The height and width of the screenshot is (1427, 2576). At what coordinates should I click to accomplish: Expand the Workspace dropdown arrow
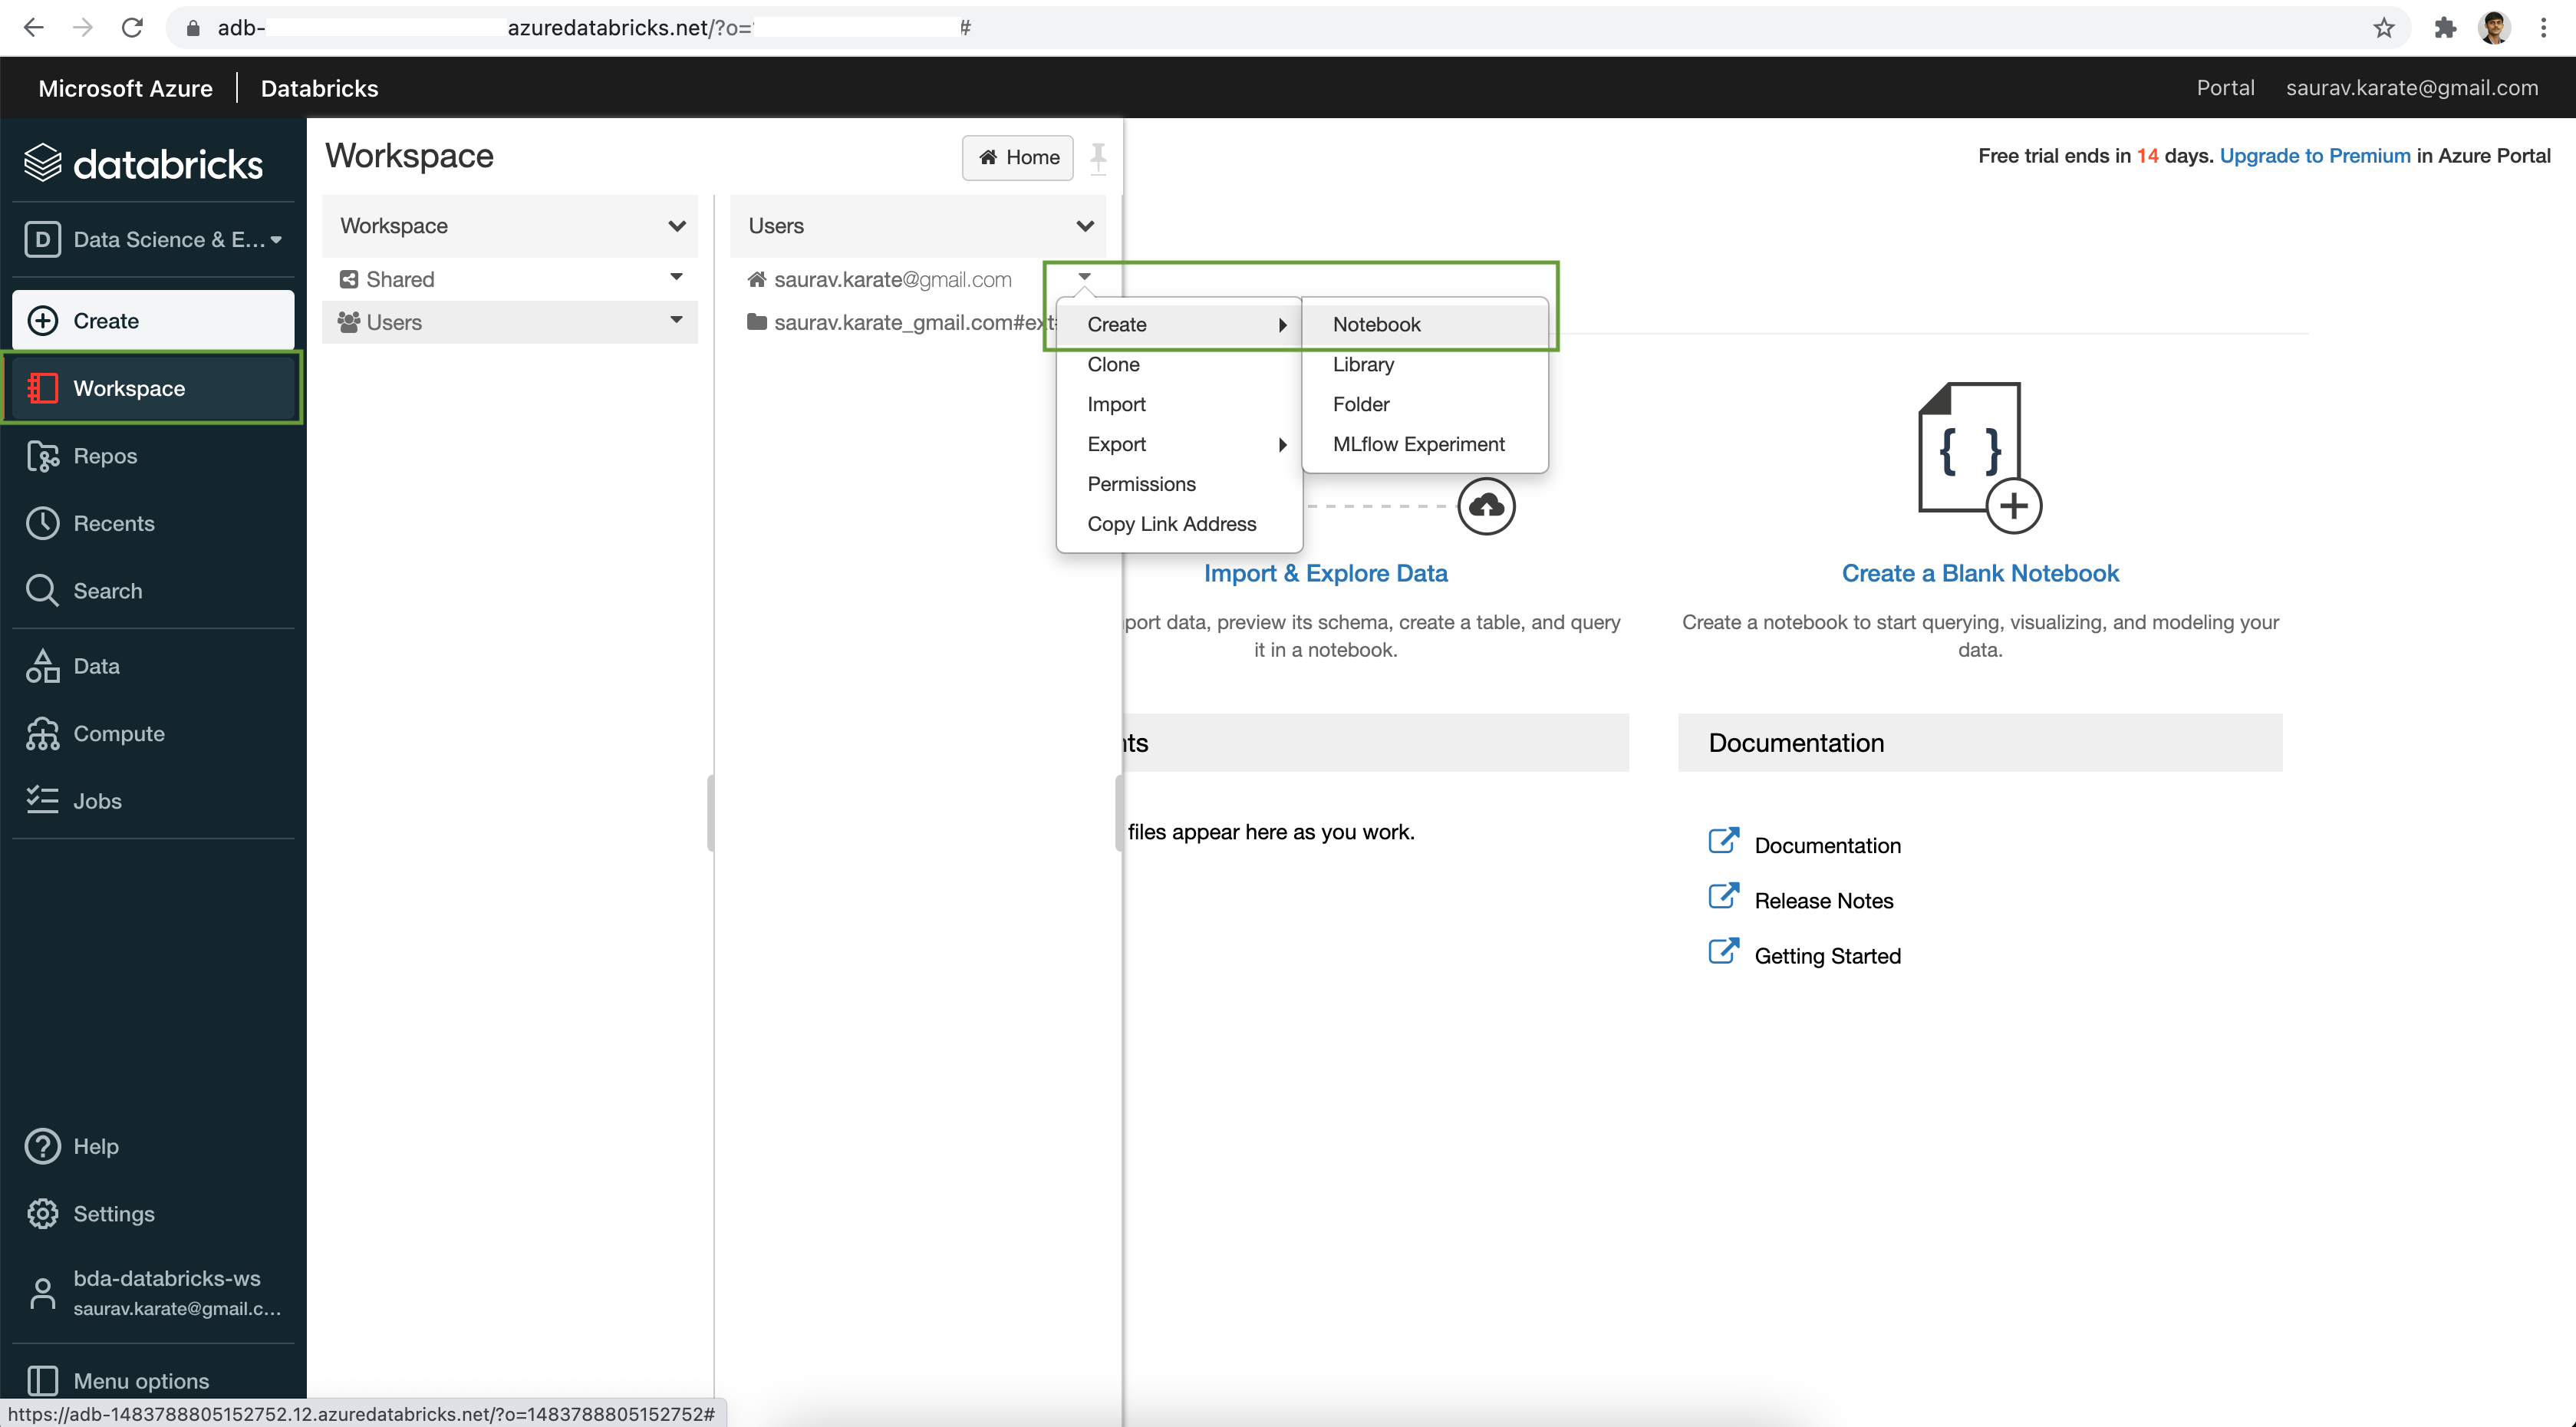[677, 225]
